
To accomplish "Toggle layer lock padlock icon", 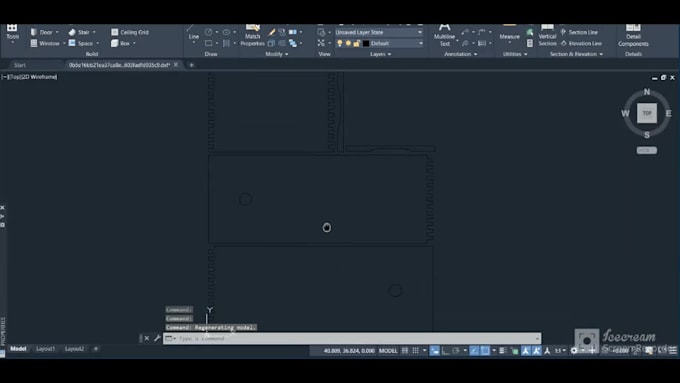I will point(356,43).
